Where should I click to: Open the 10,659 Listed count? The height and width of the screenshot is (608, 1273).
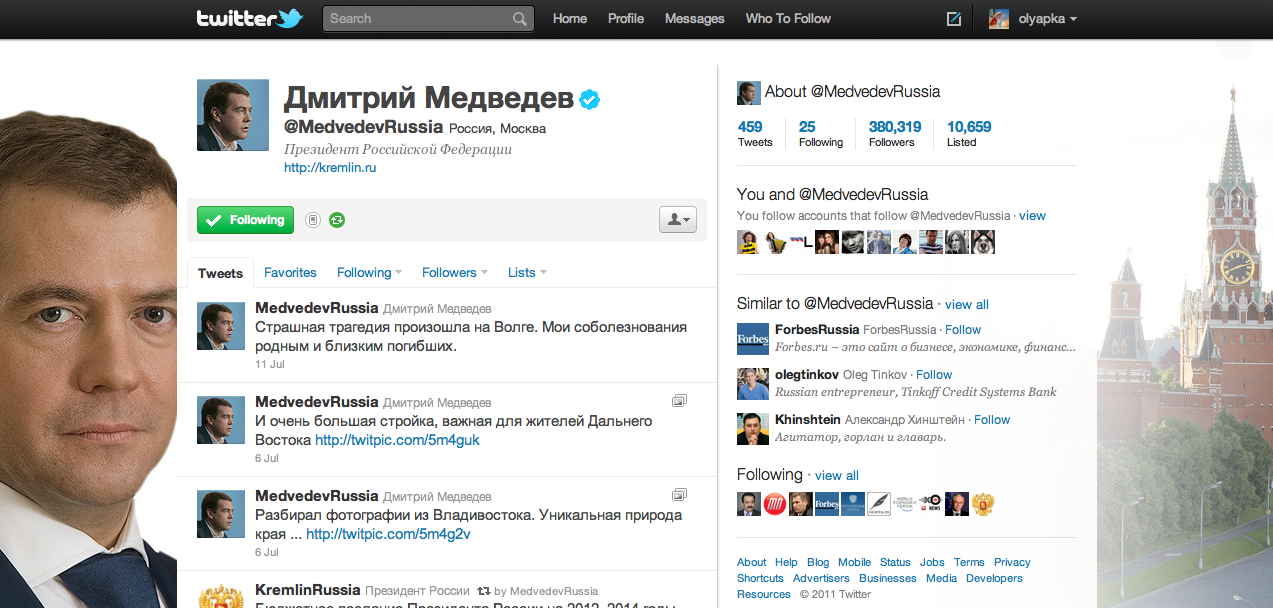tap(969, 133)
